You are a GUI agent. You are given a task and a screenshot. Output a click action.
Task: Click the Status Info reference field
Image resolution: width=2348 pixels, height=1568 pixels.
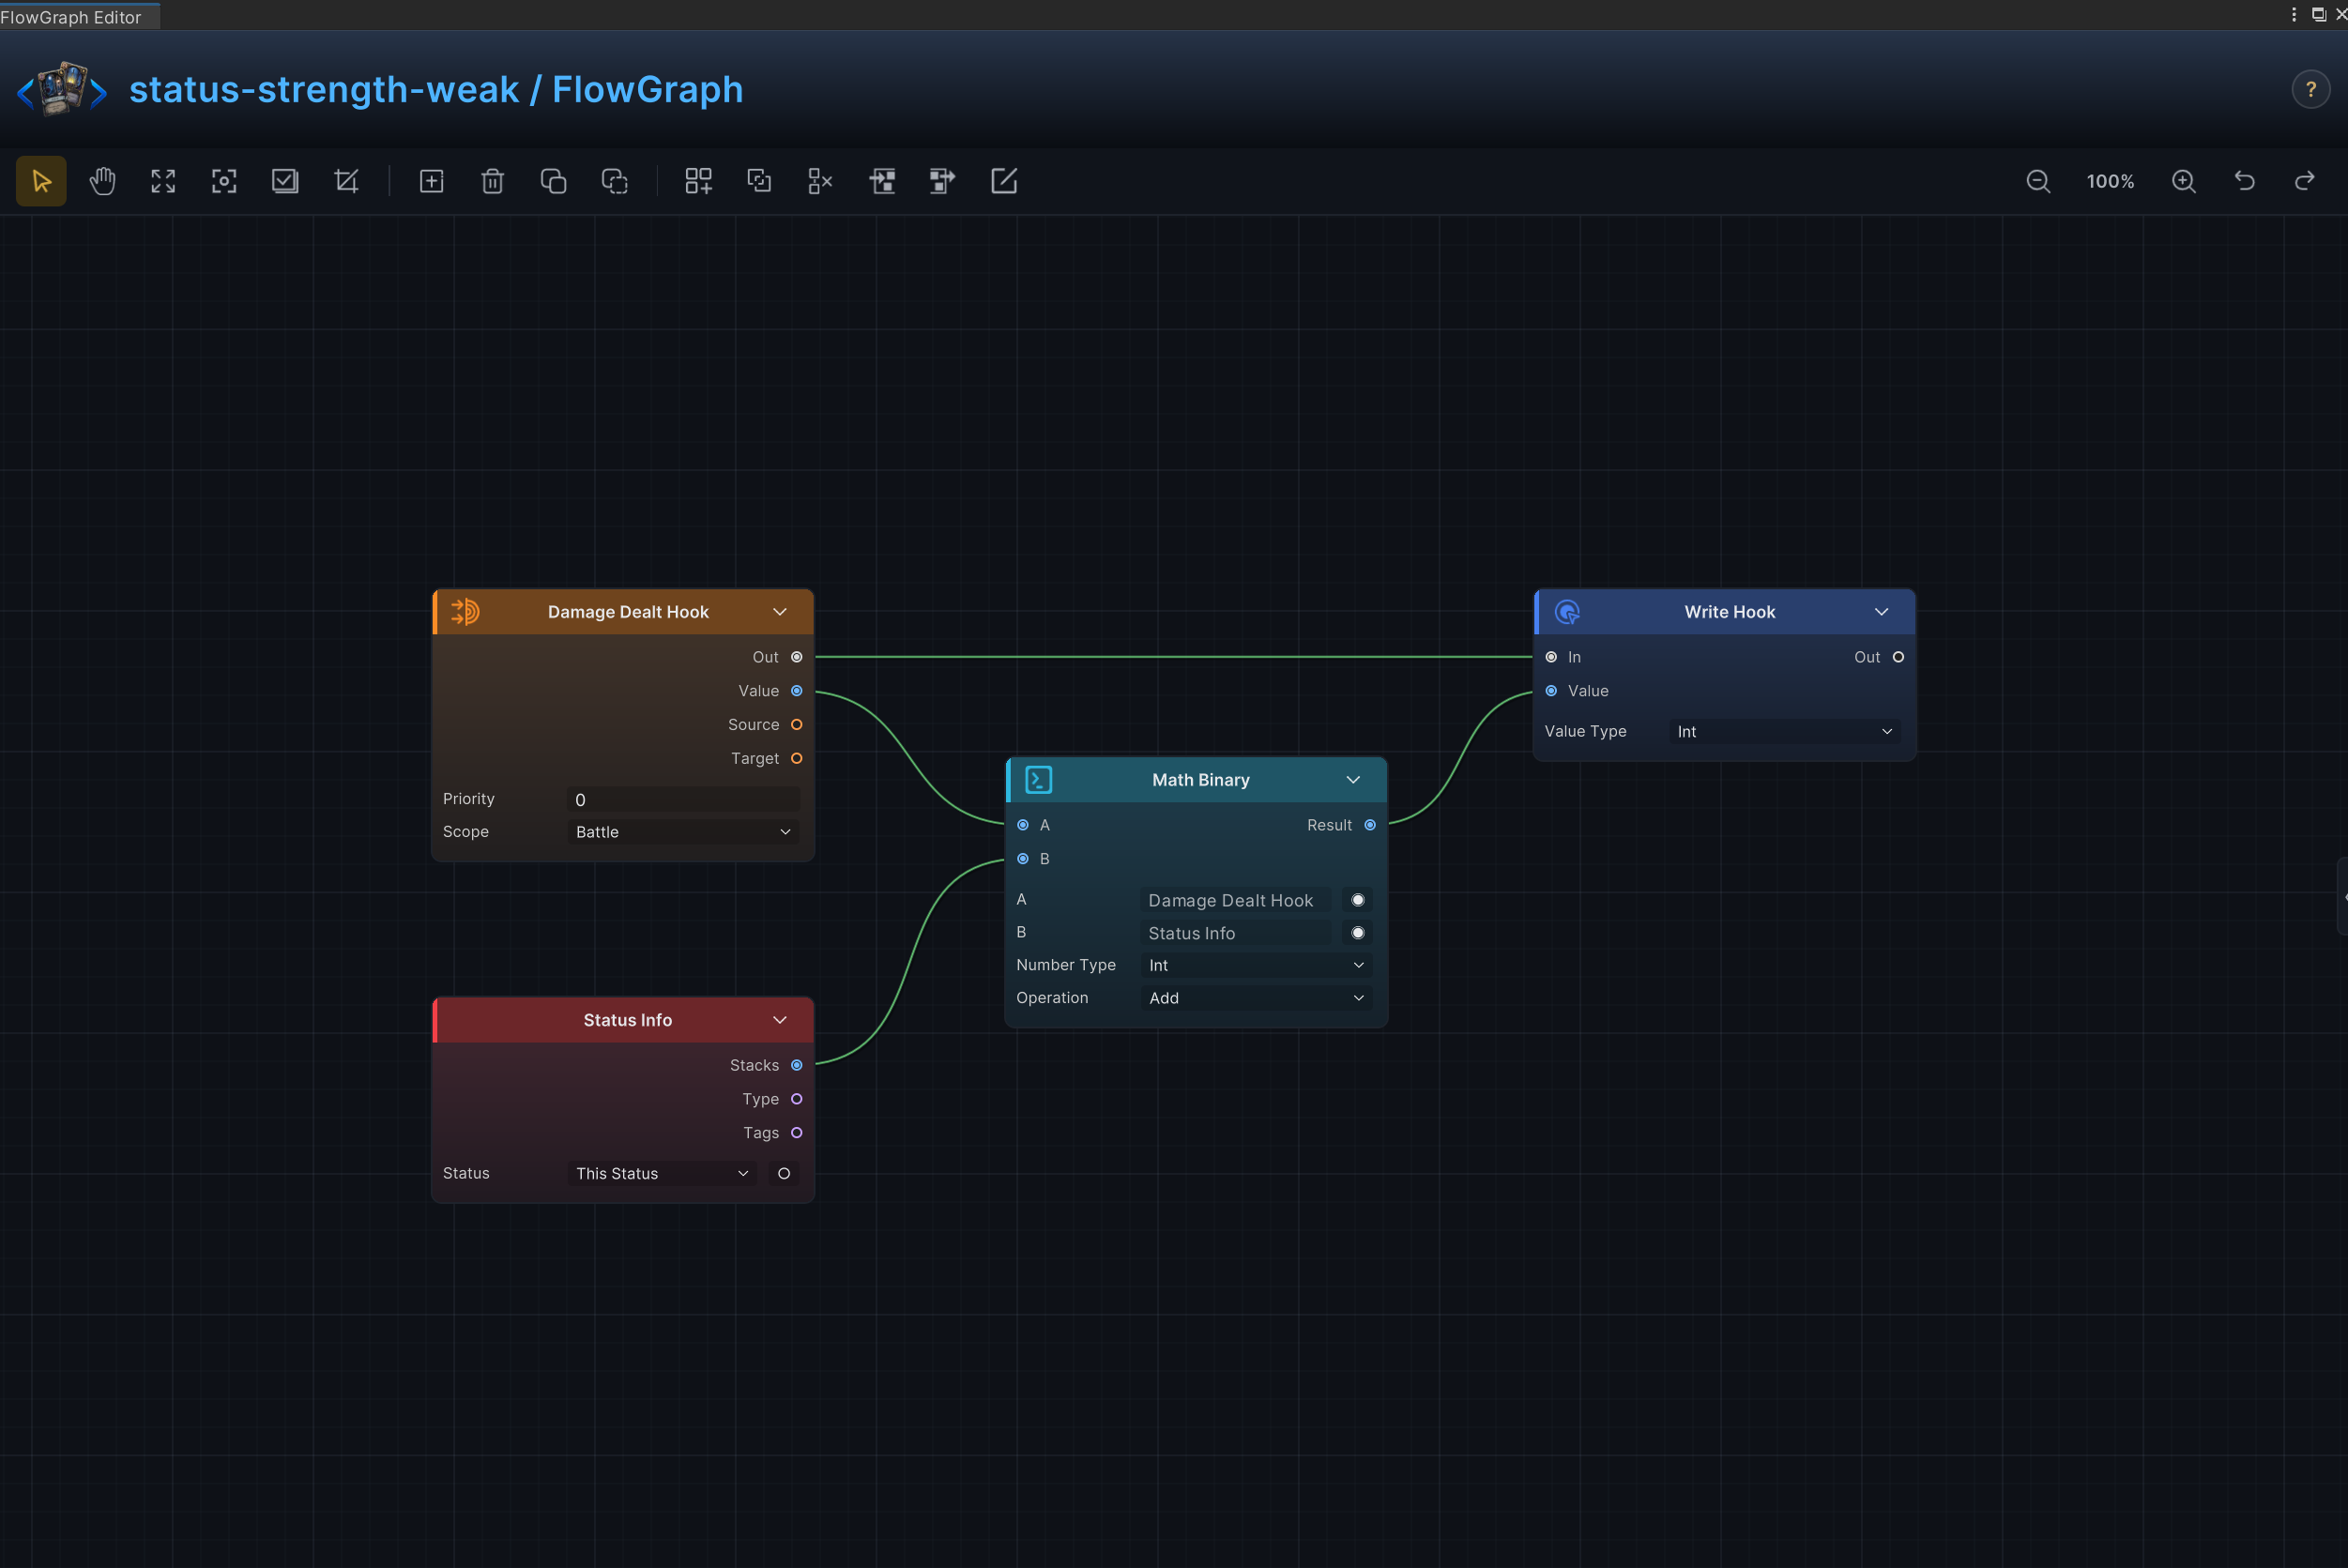point(1236,933)
